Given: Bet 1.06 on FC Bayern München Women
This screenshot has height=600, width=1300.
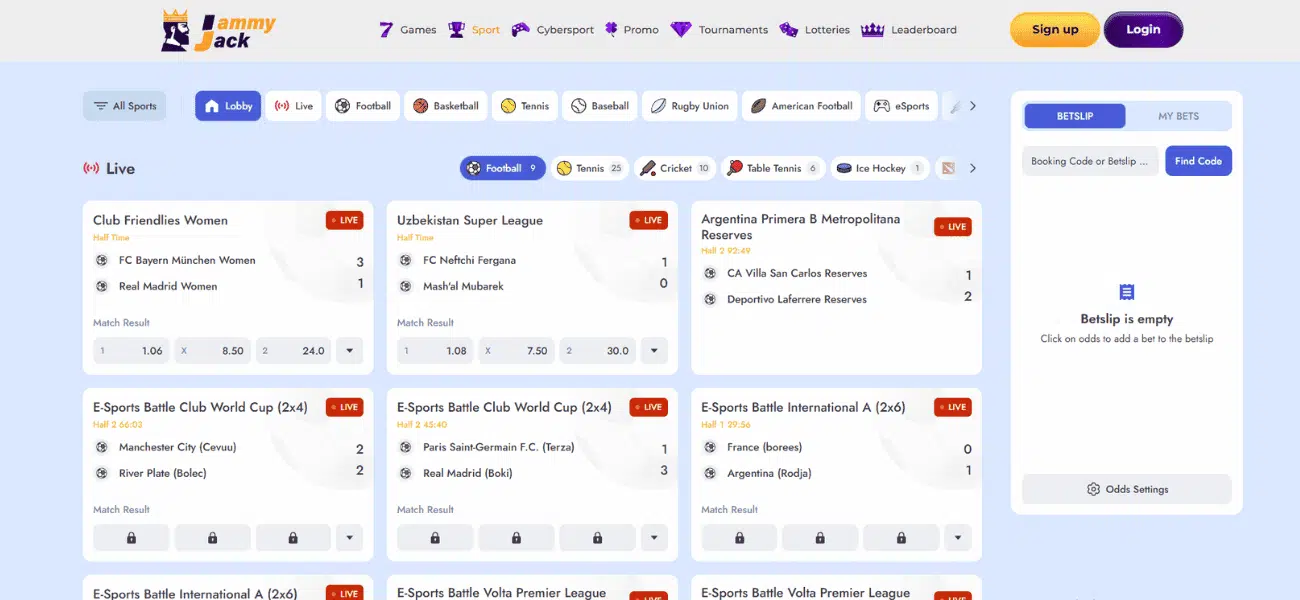Looking at the screenshot, I should pyautogui.click(x=132, y=351).
